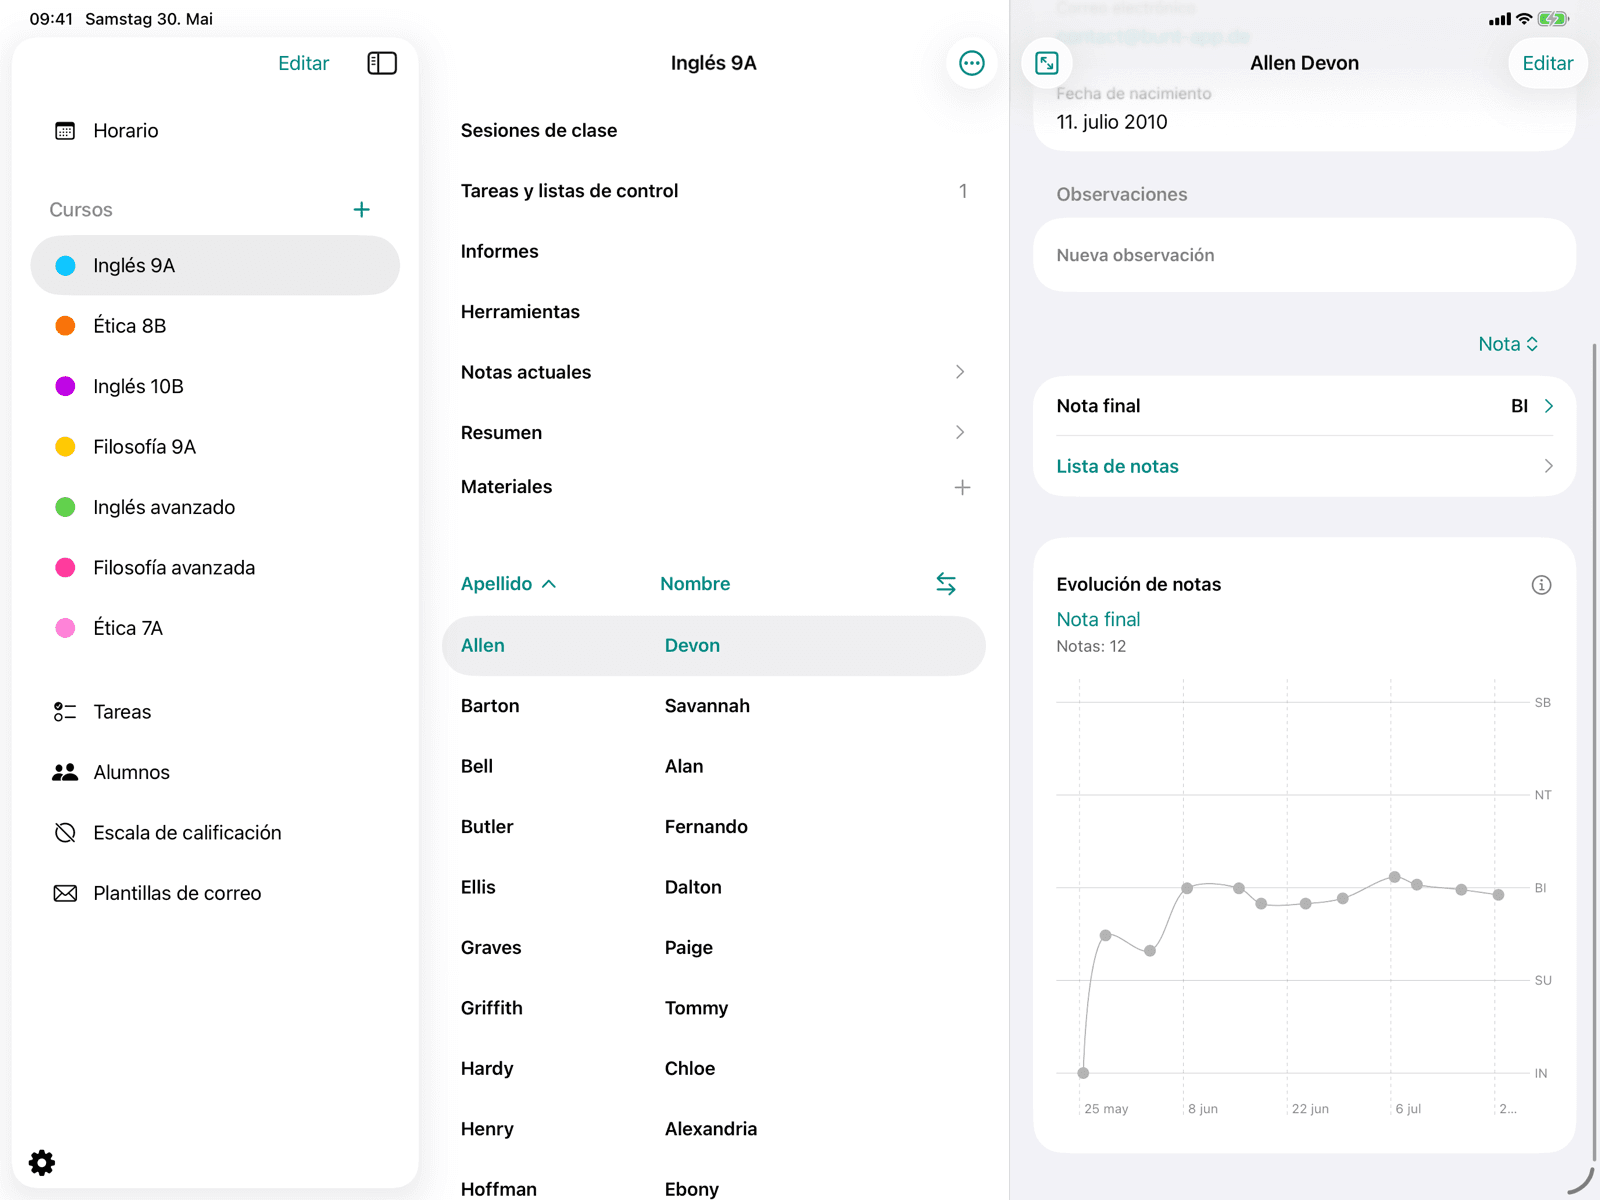
Task: Sort by Nombre column header
Action: pos(695,584)
